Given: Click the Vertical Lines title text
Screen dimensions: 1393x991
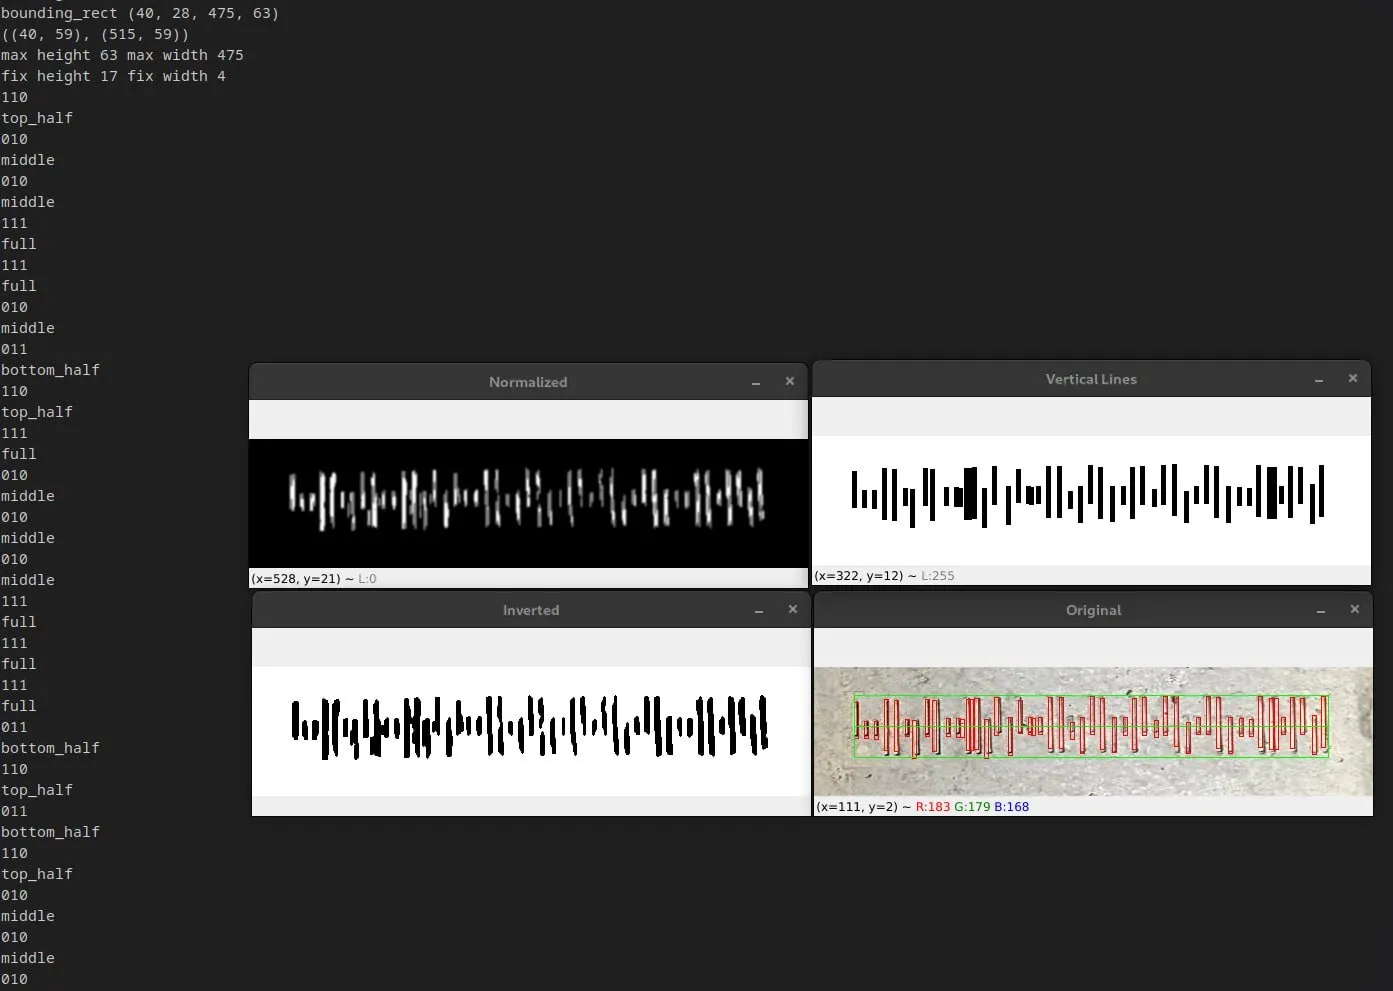Looking at the screenshot, I should [1091, 379].
